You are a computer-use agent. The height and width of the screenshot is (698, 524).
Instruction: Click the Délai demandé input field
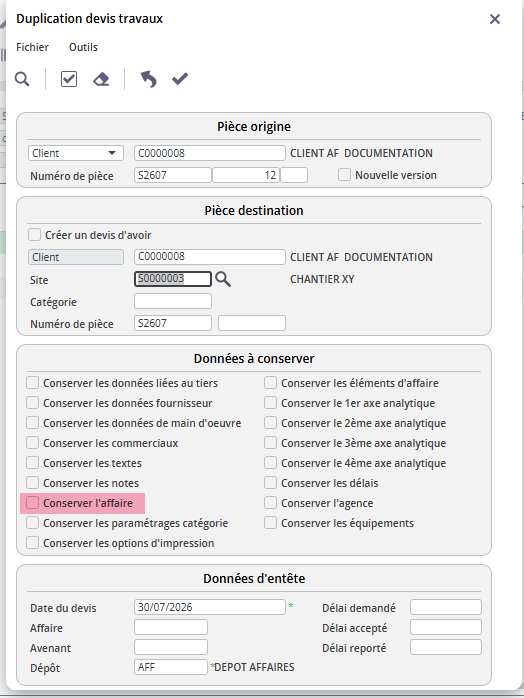446,607
